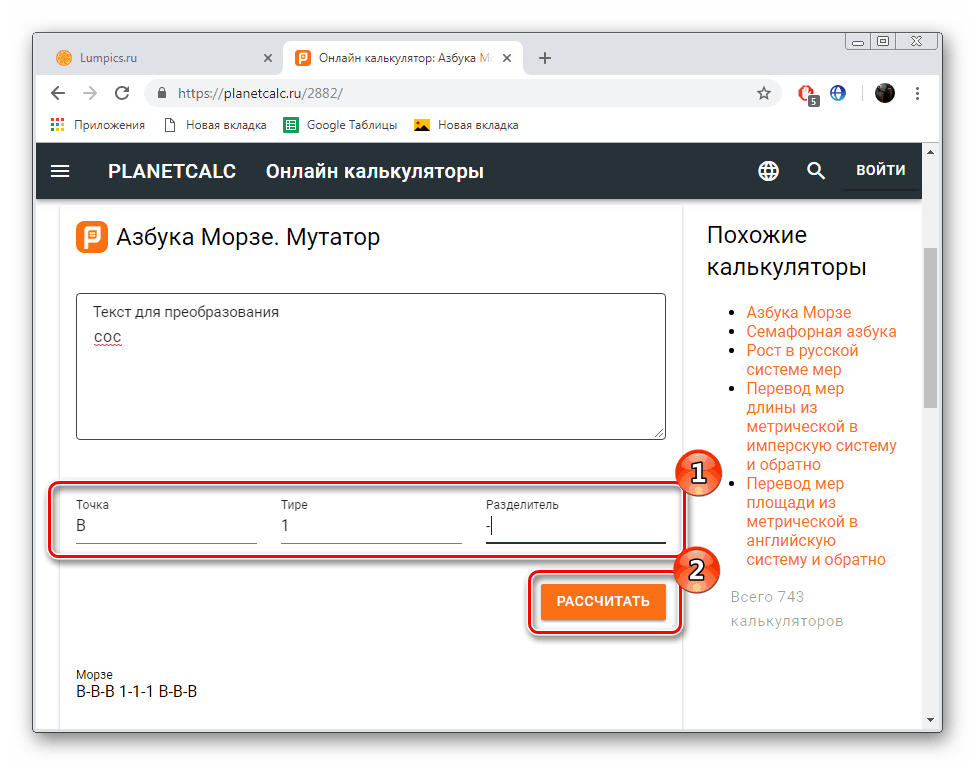This screenshot has width=975, height=765.
Task: Click the Точка input field
Action: pyautogui.click(x=166, y=526)
